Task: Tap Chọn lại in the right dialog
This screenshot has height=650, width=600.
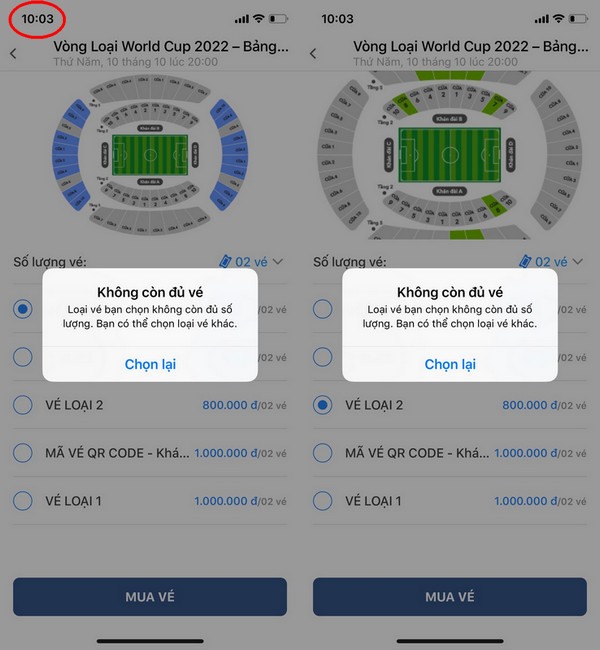Action: coord(450,364)
